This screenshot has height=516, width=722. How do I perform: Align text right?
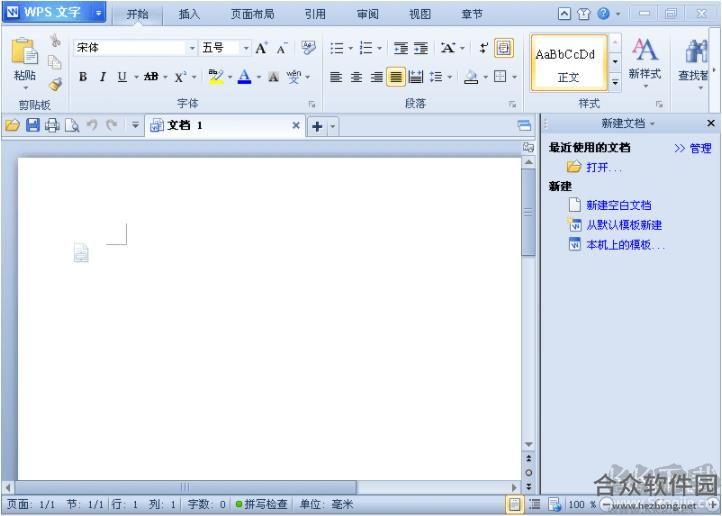pos(376,76)
